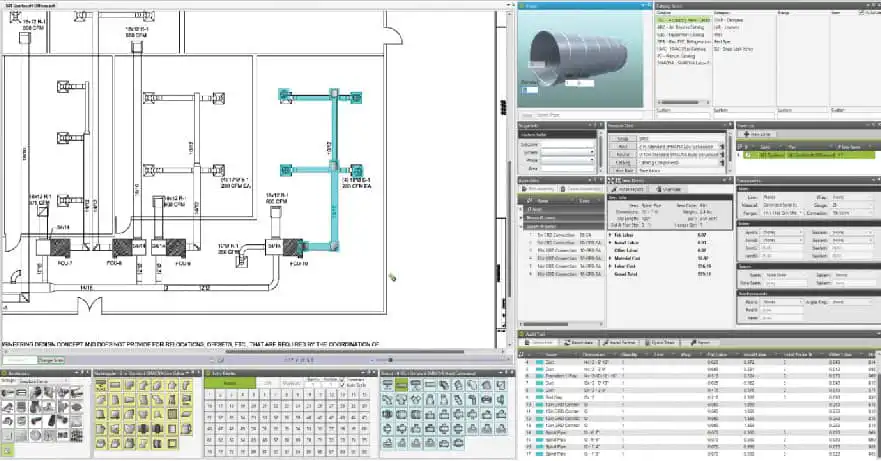
Task: Select the green highlighted tab in the number-grid panel
Action: tap(230, 383)
